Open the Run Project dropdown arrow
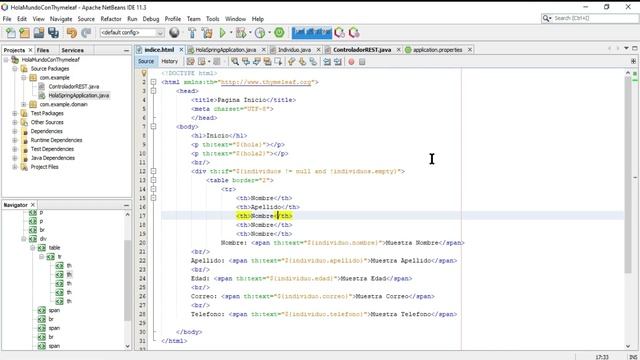Screen dimensions: 640x360 231,33
